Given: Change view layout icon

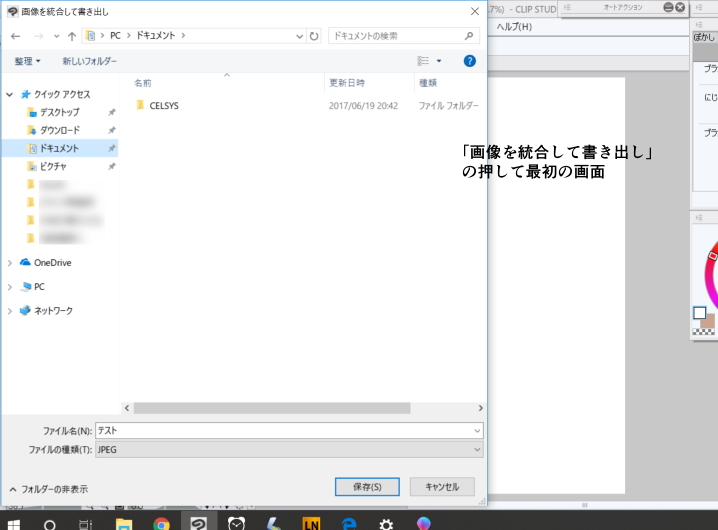Looking at the screenshot, I should [x=423, y=61].
